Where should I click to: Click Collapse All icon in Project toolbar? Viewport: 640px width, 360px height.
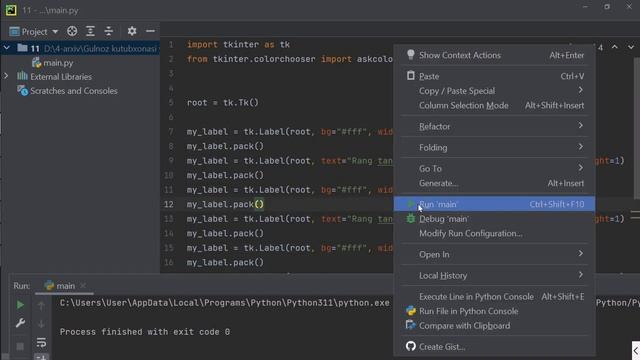pos(109,31)
